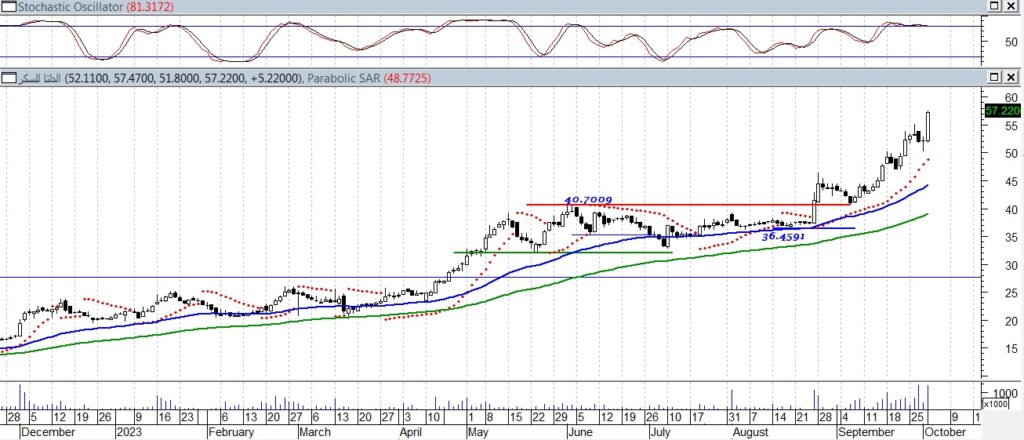Screen dimensions: 1024x440
Task: Click the x1000 volume scale label
Action: pos(997,405)
